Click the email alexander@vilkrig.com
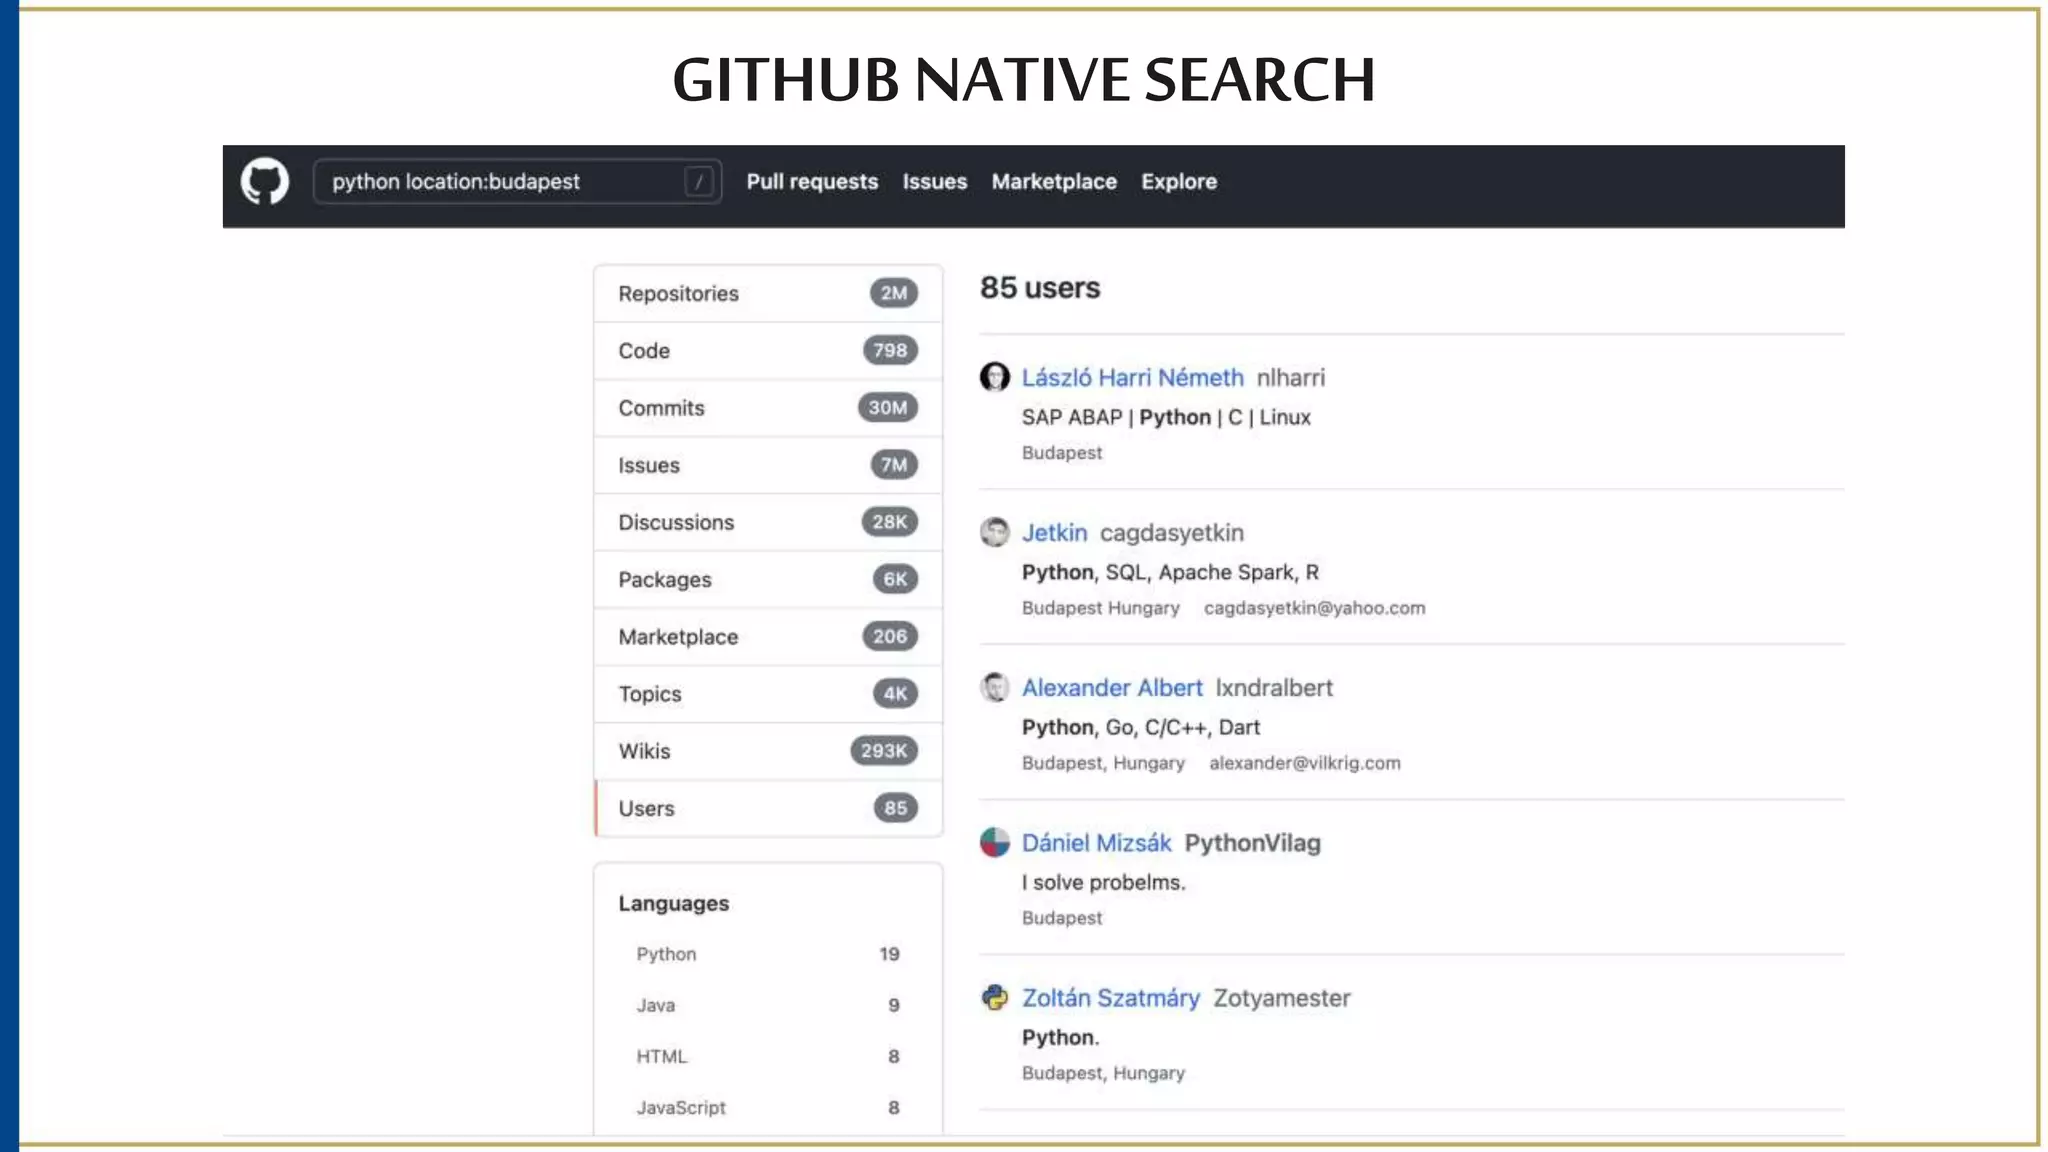2048x1152 pixels. coord(1304,763)
